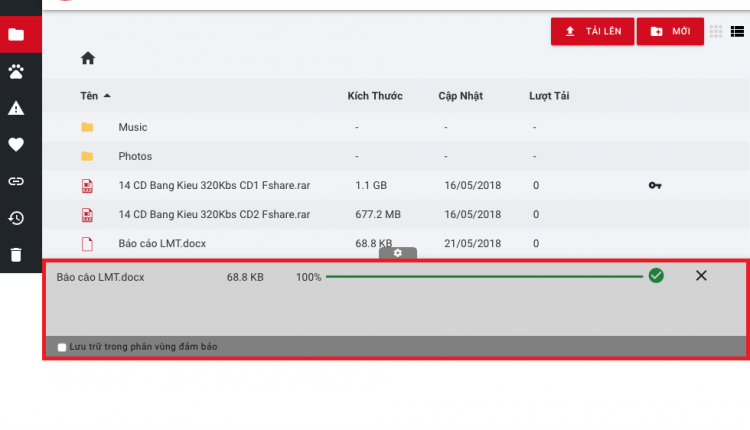Open the warning triangle sidebar icon

tap(16, 108)
